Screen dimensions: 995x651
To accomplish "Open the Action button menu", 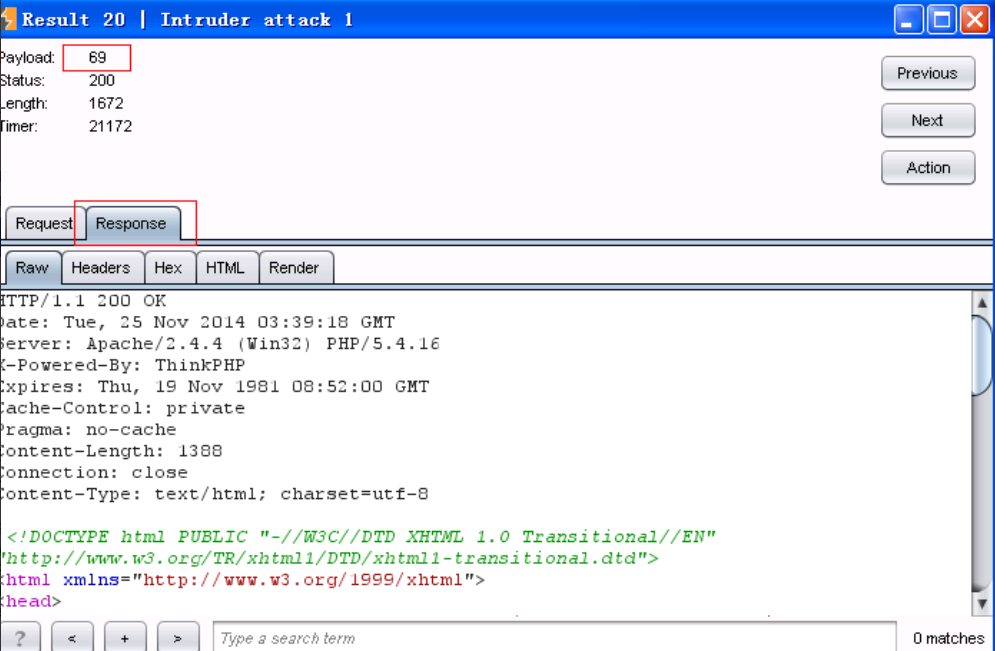I will 928,168.
